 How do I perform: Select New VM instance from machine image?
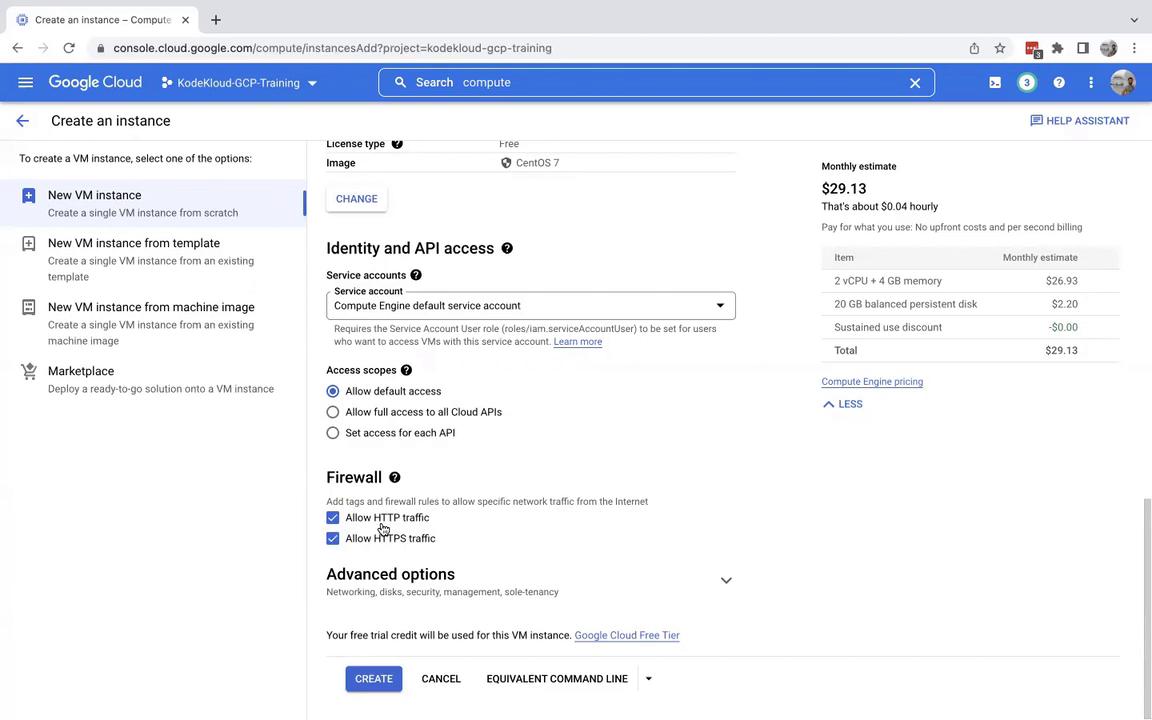tap(153, 323)
